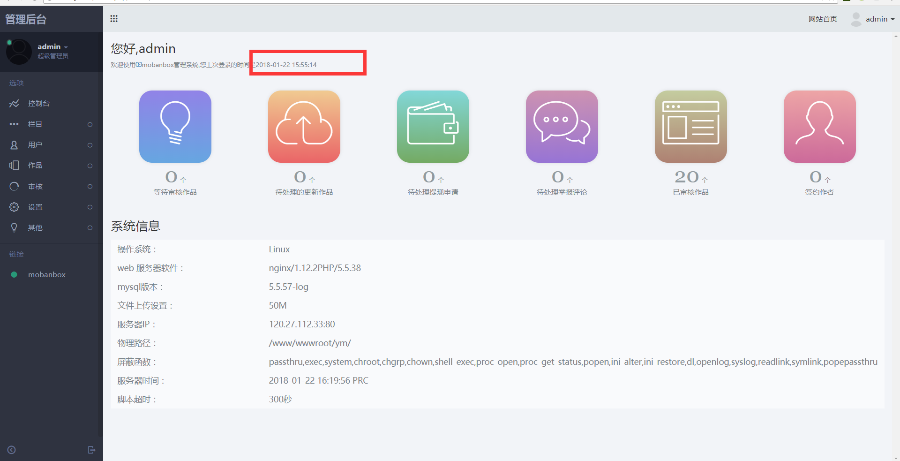Expand the 栏目 menu circle indicator
900x461 pixels.
point(90,125)
